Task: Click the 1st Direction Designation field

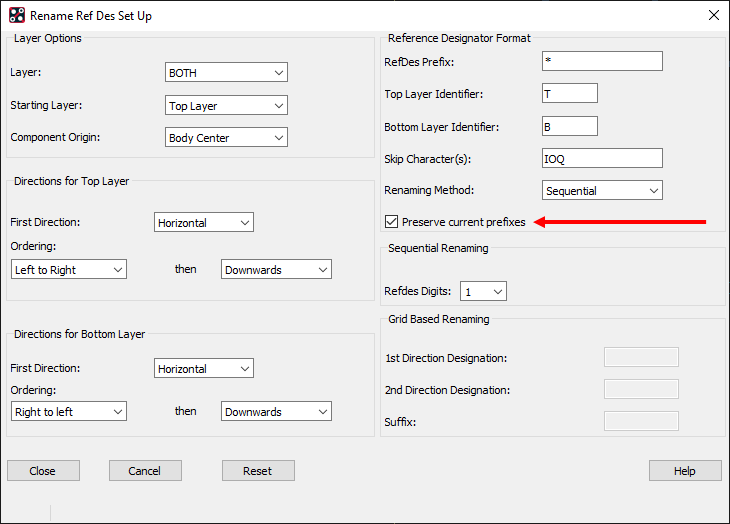Action: point(642,357)
